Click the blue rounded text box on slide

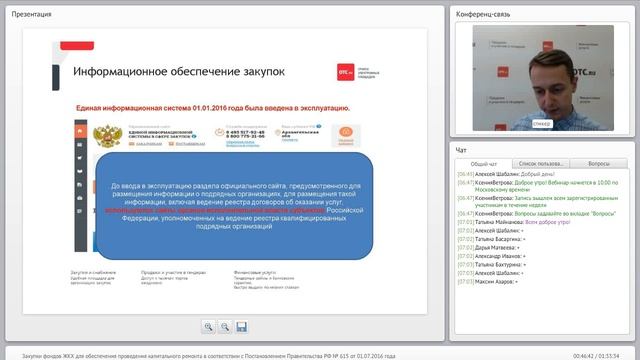click(234, 206)
